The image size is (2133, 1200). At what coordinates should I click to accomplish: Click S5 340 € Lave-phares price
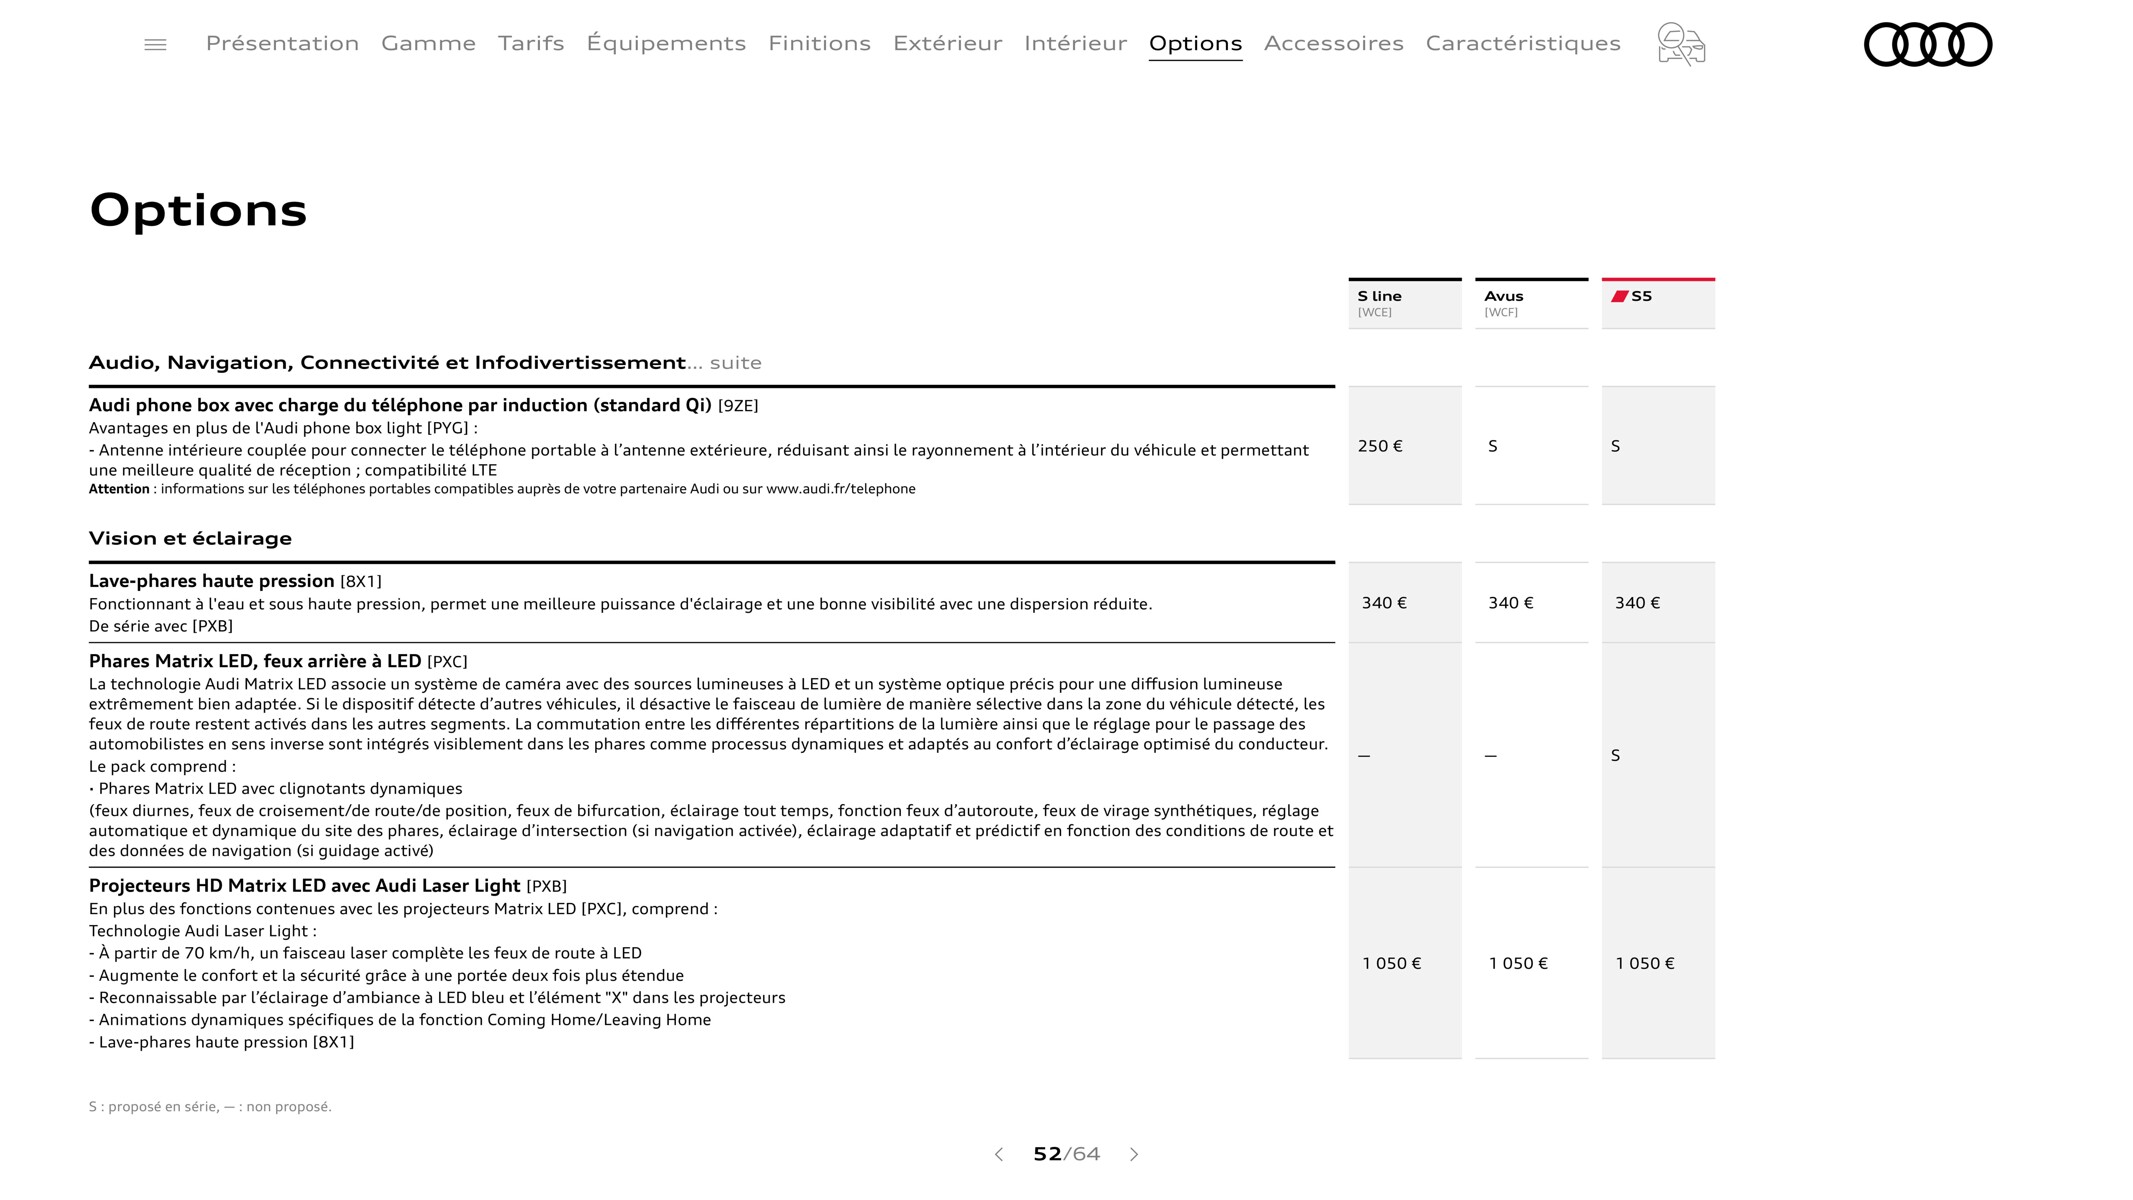pyautogui.click(x=1658, y=603)
